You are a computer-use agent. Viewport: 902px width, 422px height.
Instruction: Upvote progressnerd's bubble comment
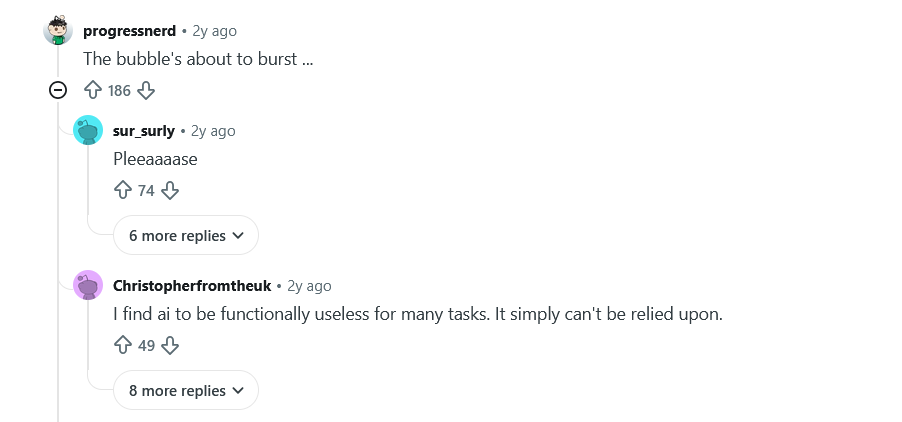(x=93, y=90)
